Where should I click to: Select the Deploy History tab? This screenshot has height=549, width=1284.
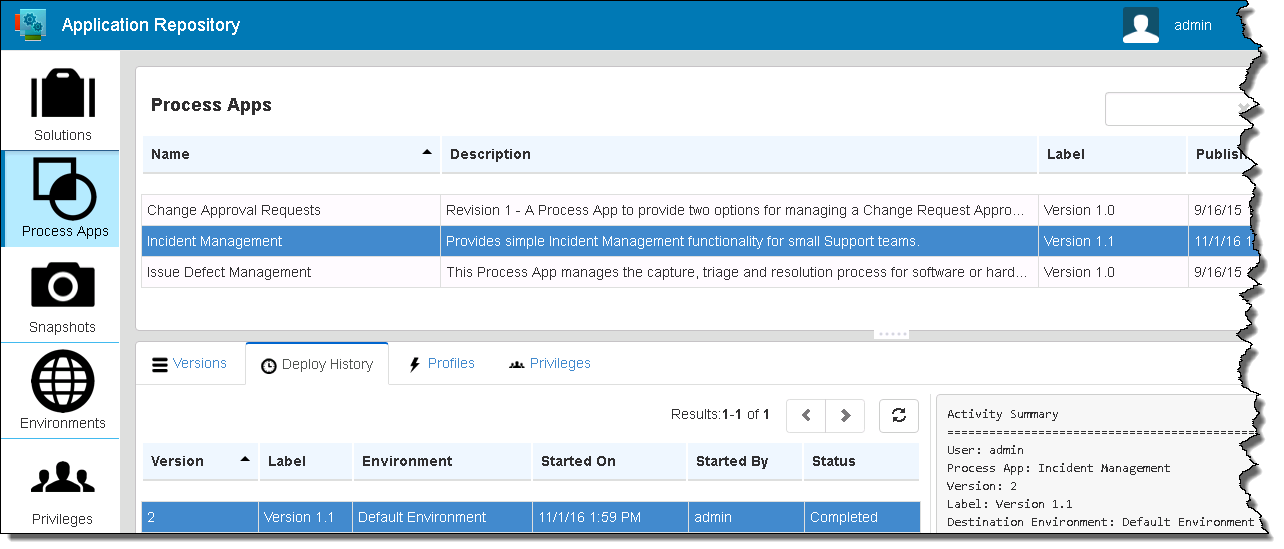pos(317,365)
